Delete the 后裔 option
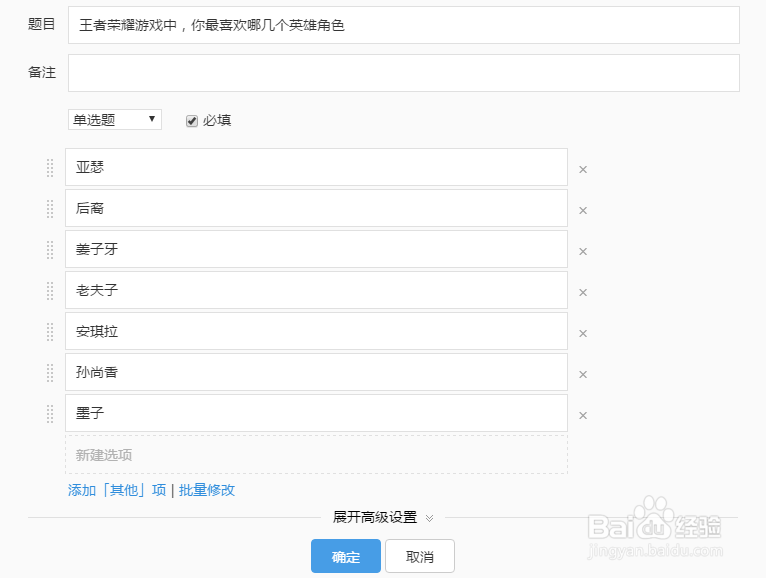The height and width of the screenshot is (578, 766). 583,211
